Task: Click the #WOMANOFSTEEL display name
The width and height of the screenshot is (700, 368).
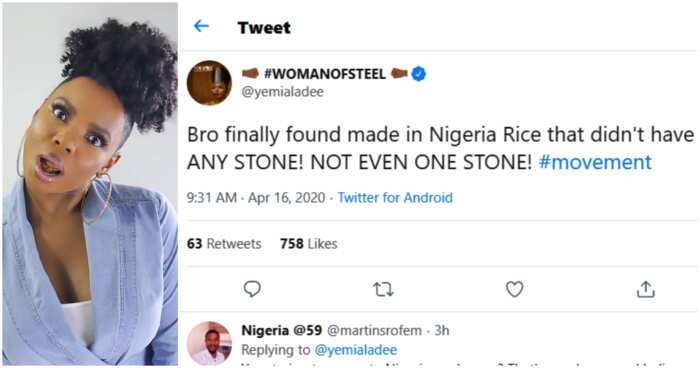Action: coord(325,74)
